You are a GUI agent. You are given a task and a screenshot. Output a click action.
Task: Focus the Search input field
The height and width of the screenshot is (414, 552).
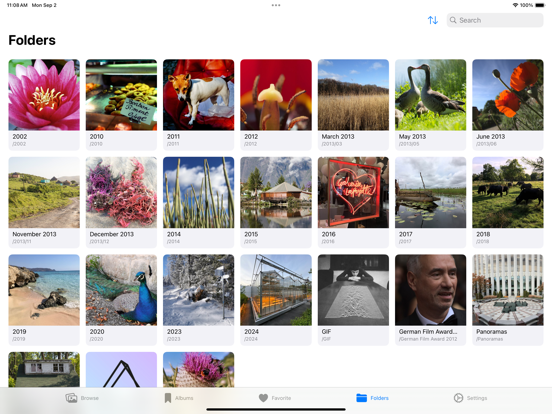coord(495,20)
